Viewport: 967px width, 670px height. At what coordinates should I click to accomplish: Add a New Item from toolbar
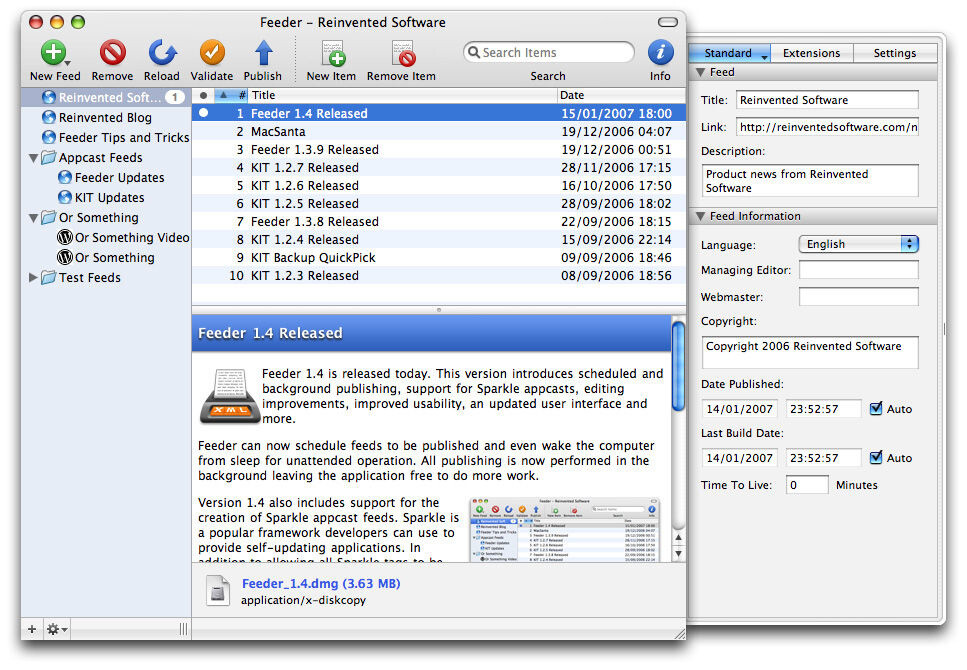[x=332, y=54]
